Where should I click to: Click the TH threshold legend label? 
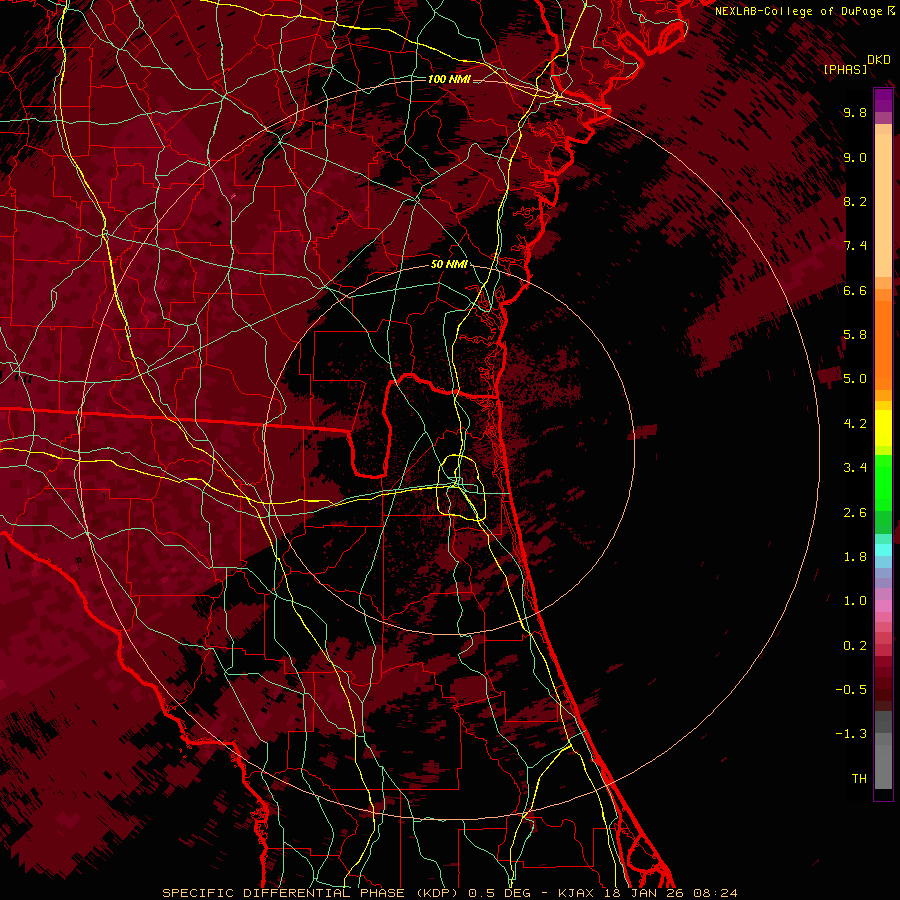point(859,779)
